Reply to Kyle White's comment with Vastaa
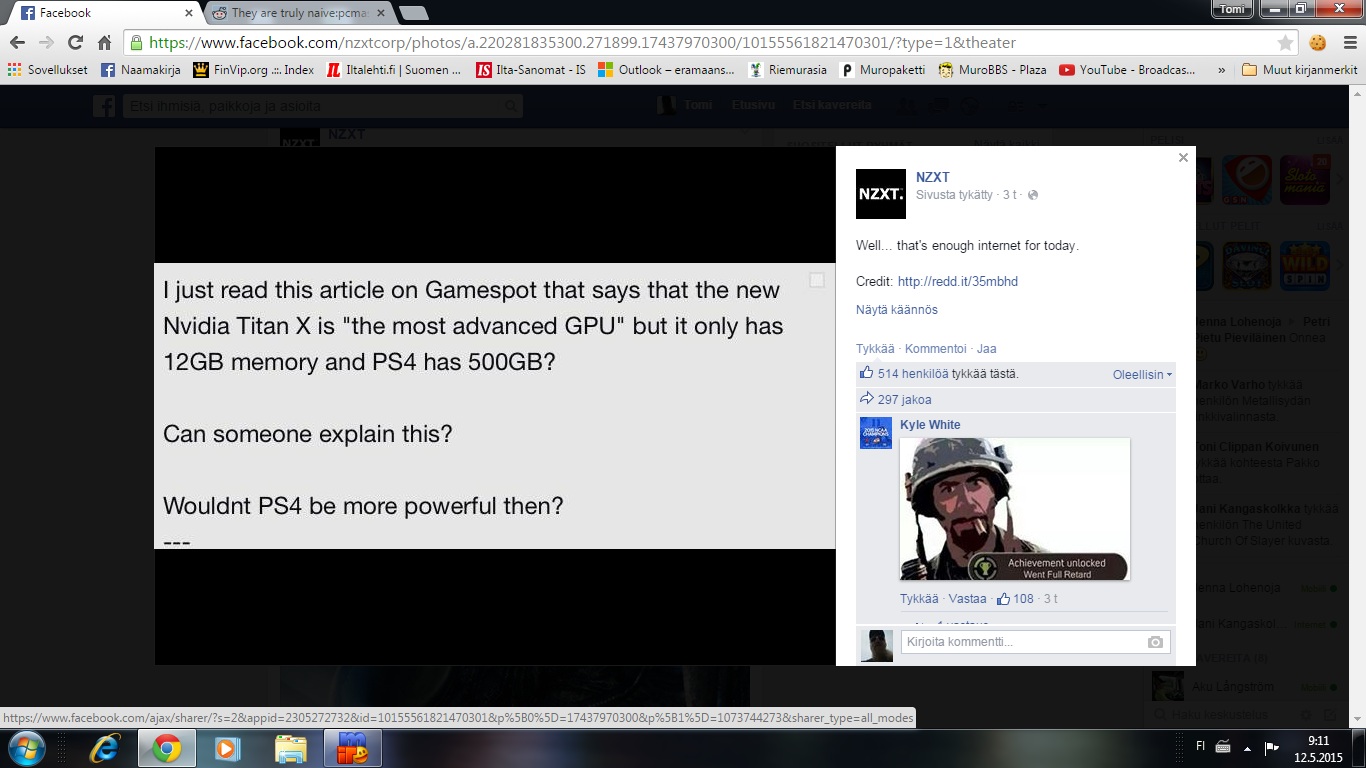Screen dimensions: 1366x768 point(967,599)
